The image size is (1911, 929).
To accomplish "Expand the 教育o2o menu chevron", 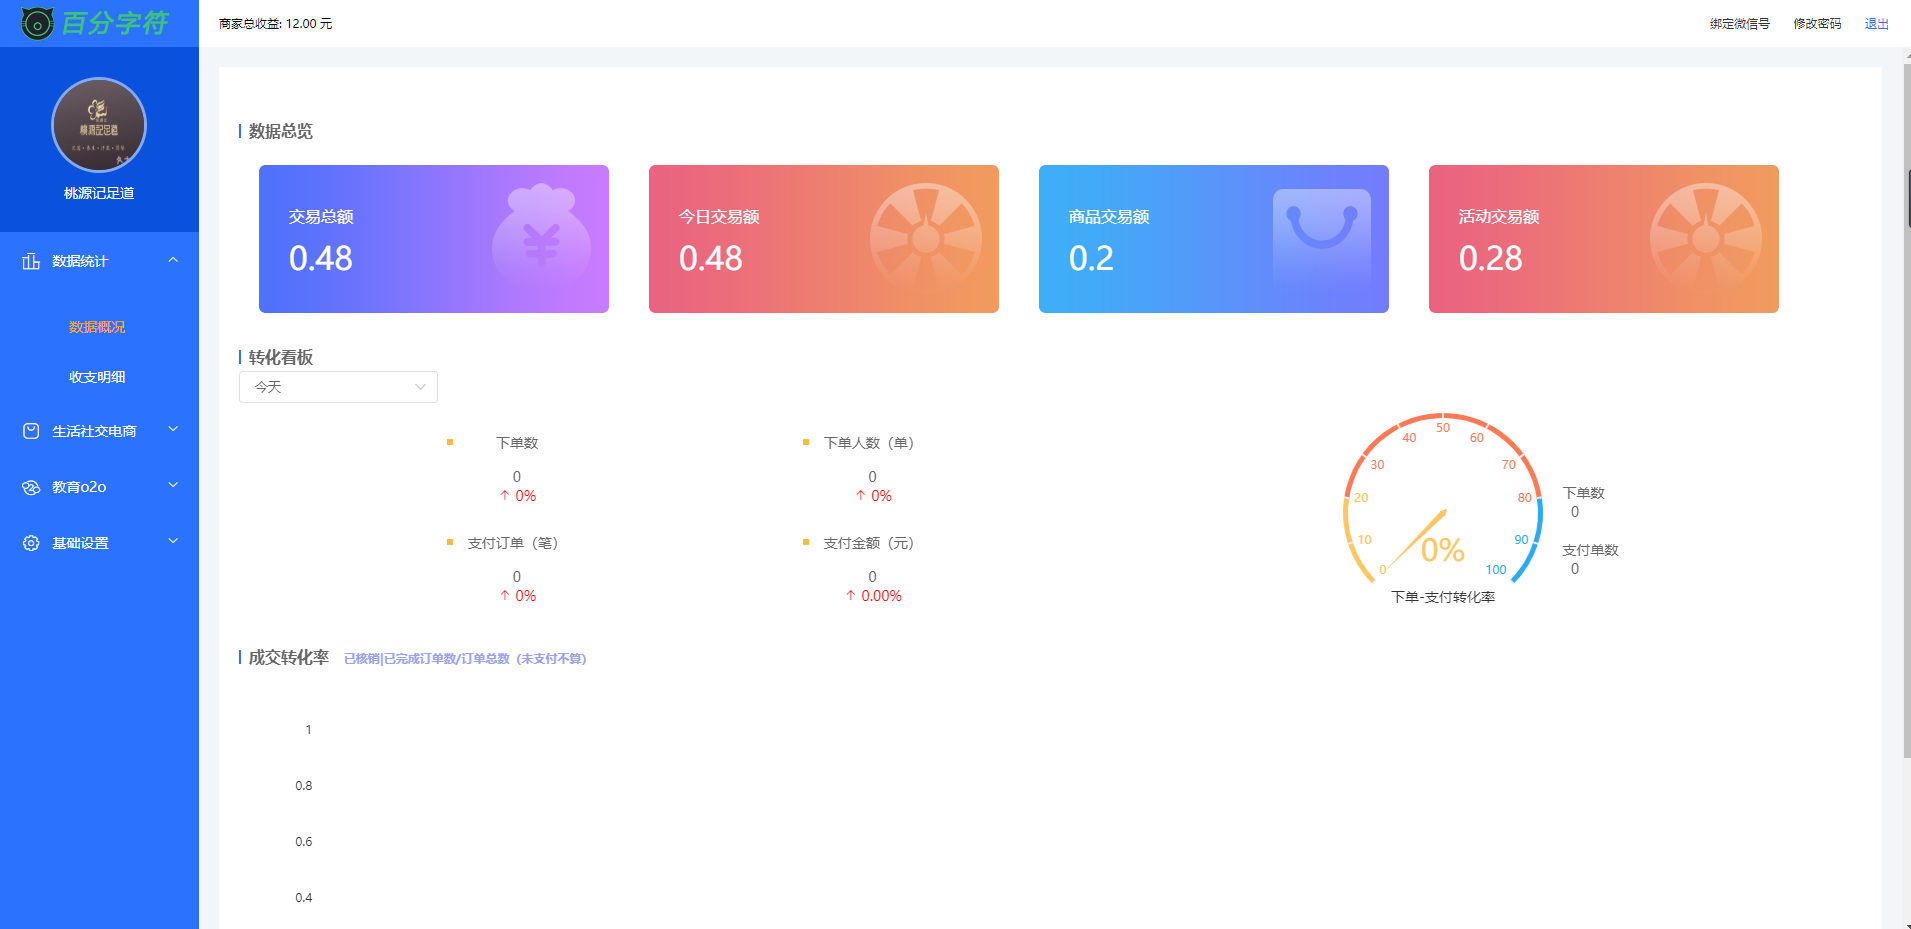I will [173, 486].
